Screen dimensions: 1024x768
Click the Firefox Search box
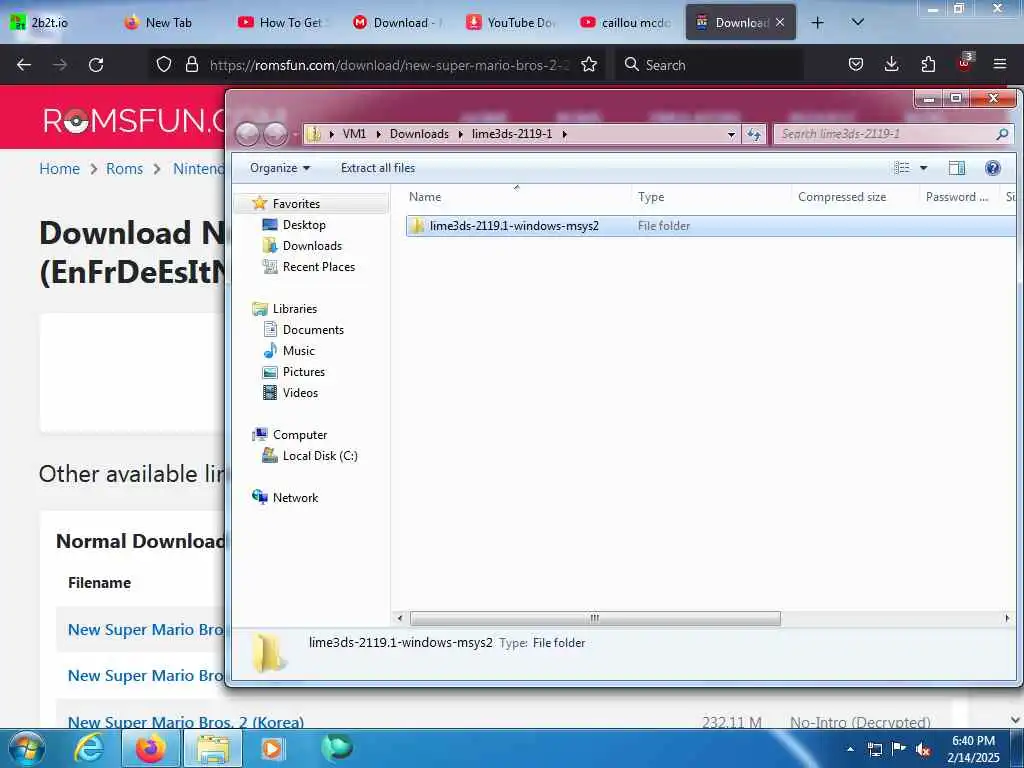(709, 65)
